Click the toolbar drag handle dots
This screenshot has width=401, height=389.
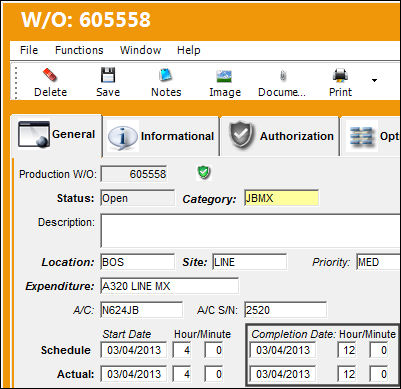[15, 82]
